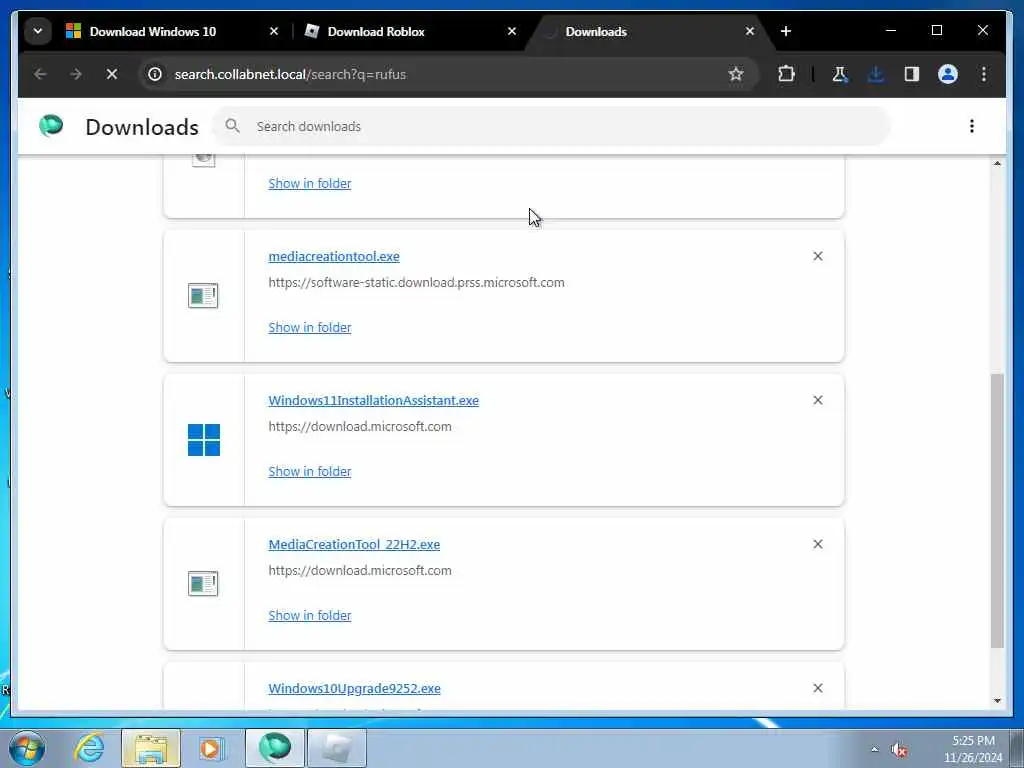Open the Extensions puzzle icon
This screenshot has height=768, width=1024.
coord(786,74)
